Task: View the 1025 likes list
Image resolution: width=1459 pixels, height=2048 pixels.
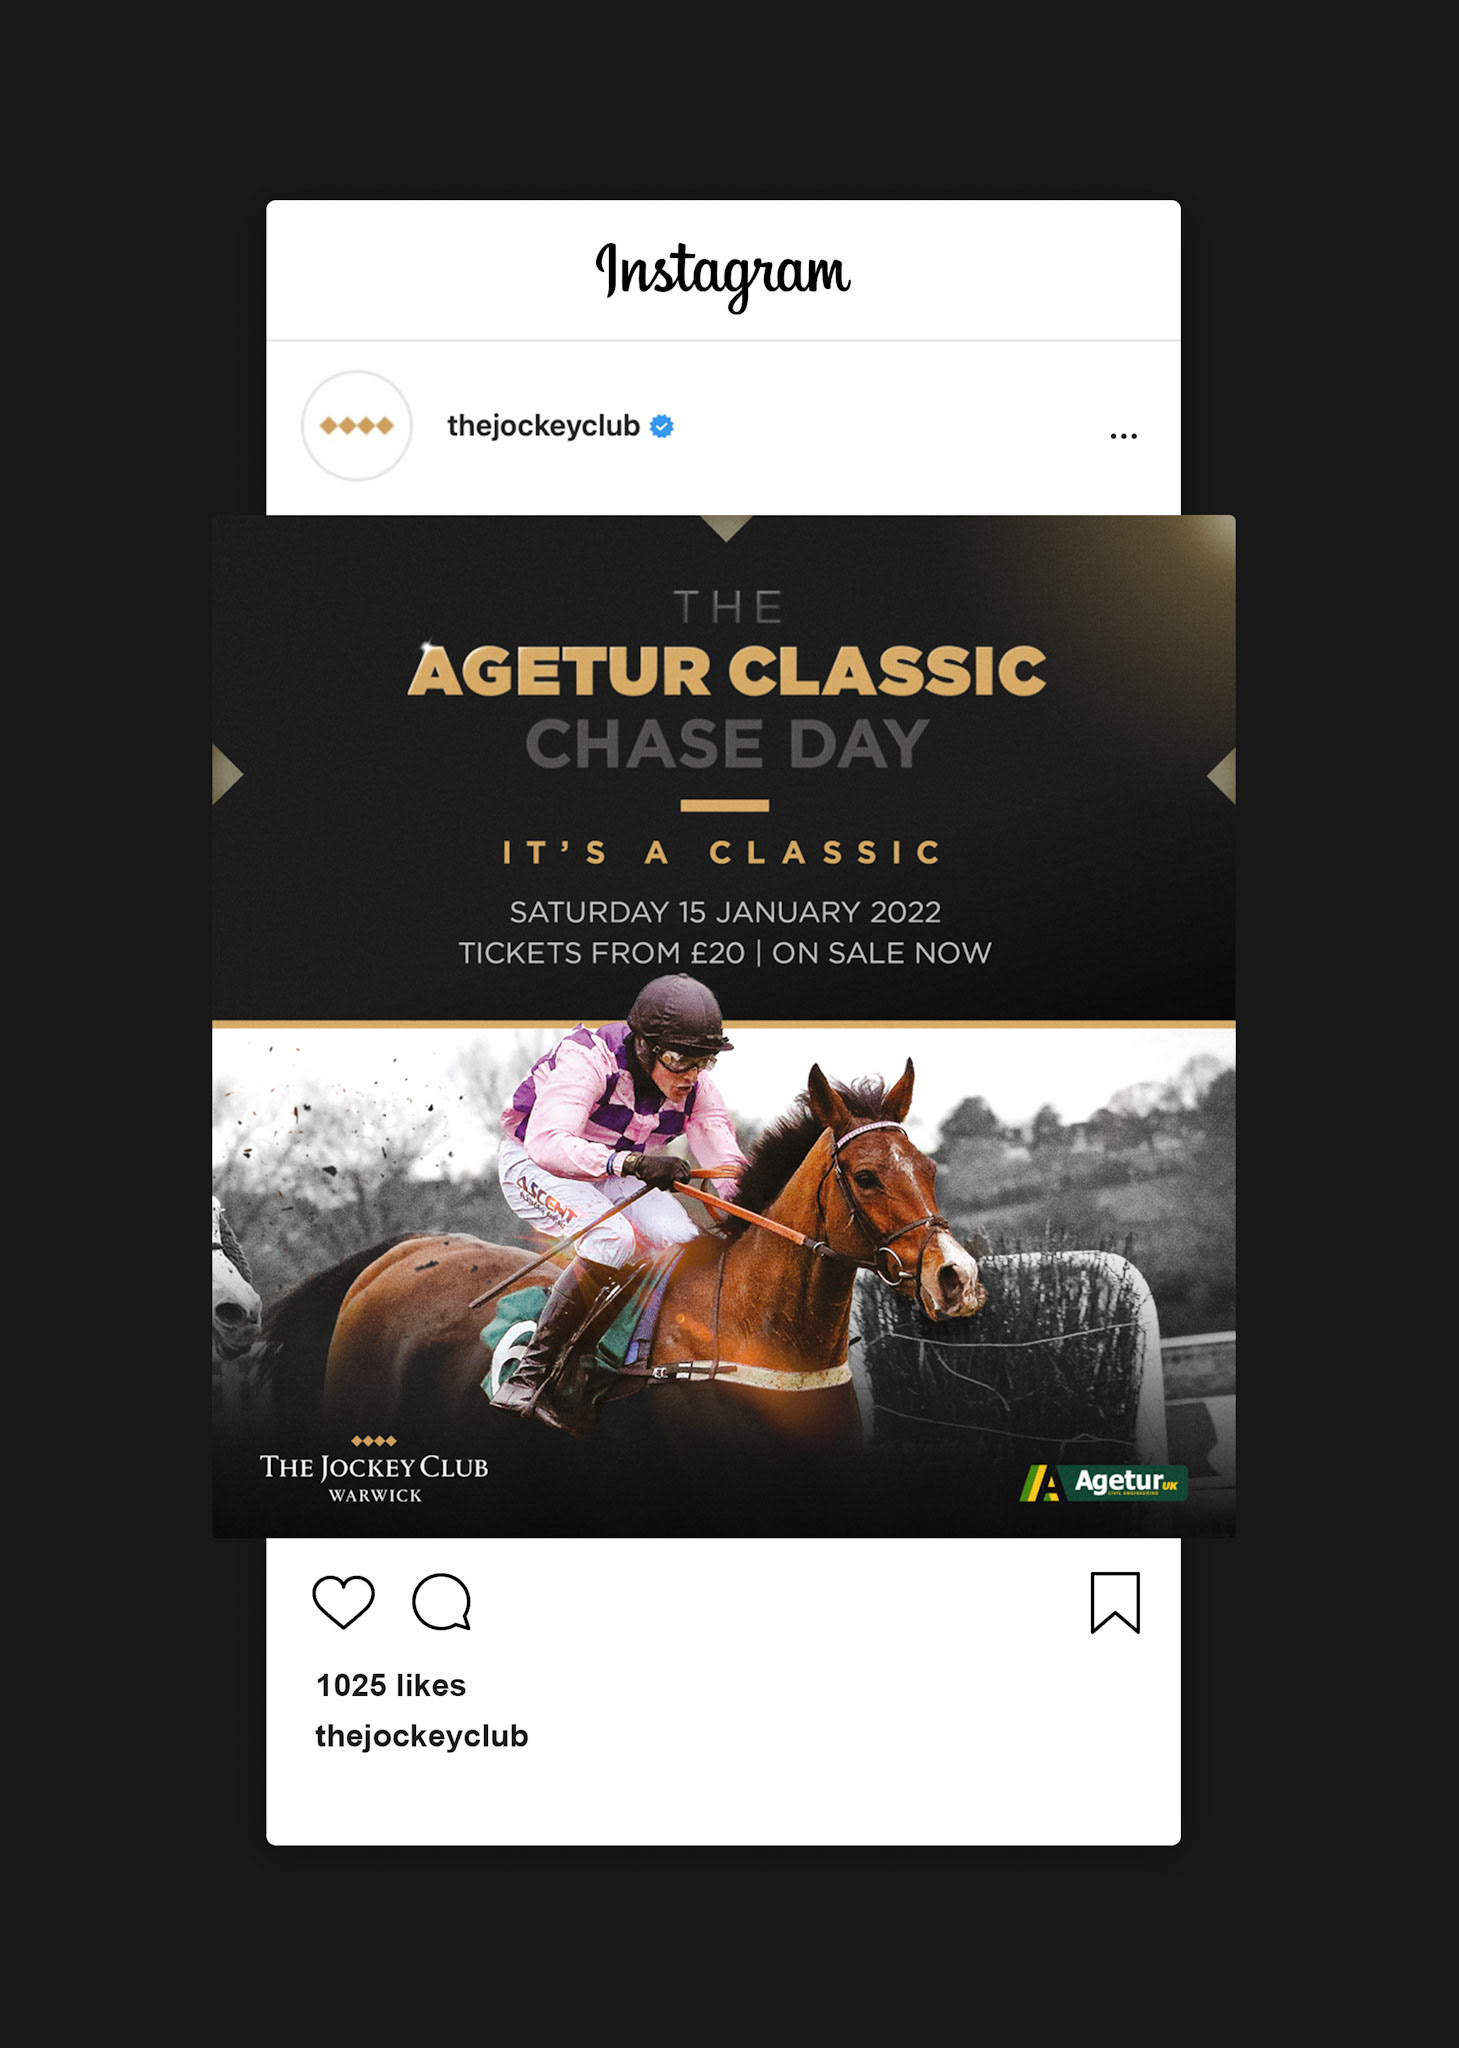Action: tap(391, 1685)
